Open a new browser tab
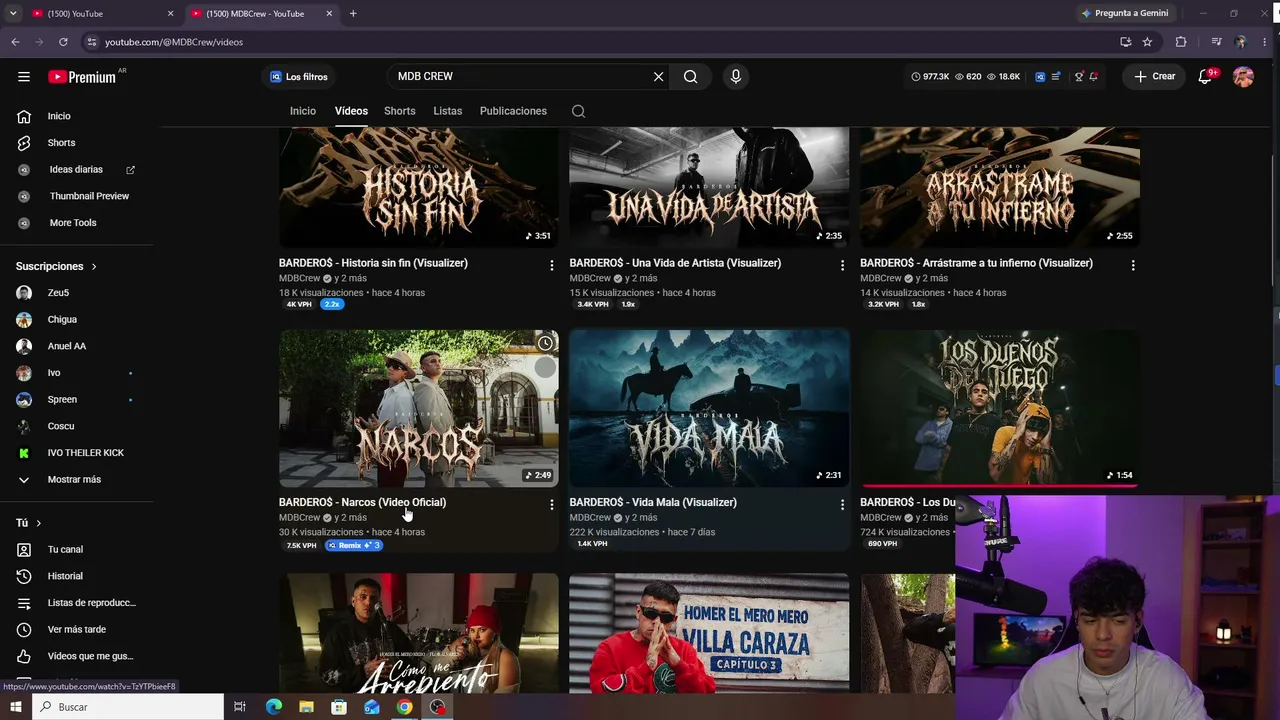 point(353,13)
